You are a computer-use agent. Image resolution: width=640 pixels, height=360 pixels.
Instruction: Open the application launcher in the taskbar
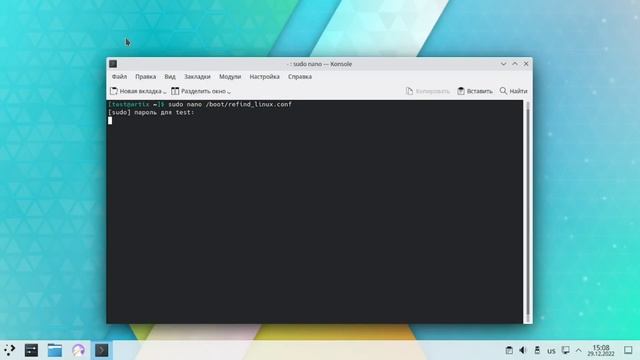click(9, 350)
